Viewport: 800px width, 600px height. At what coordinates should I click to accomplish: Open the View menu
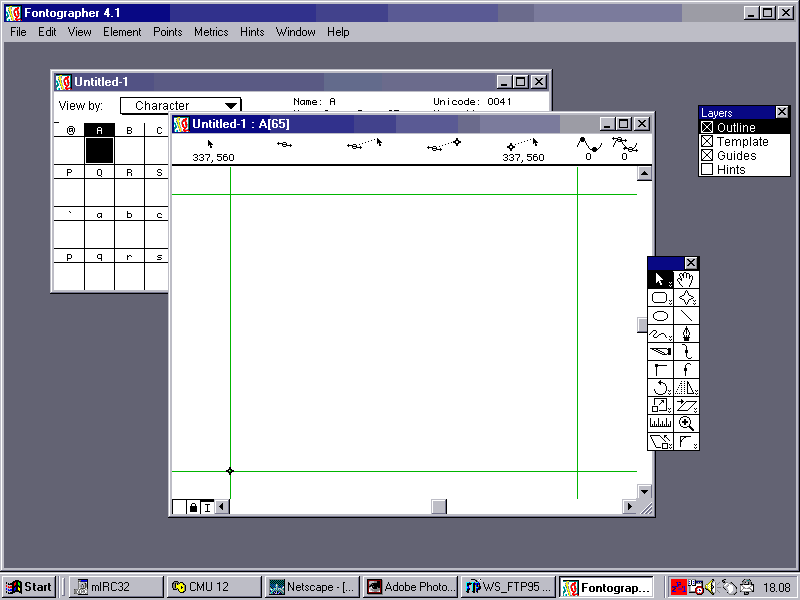[80, 32]
